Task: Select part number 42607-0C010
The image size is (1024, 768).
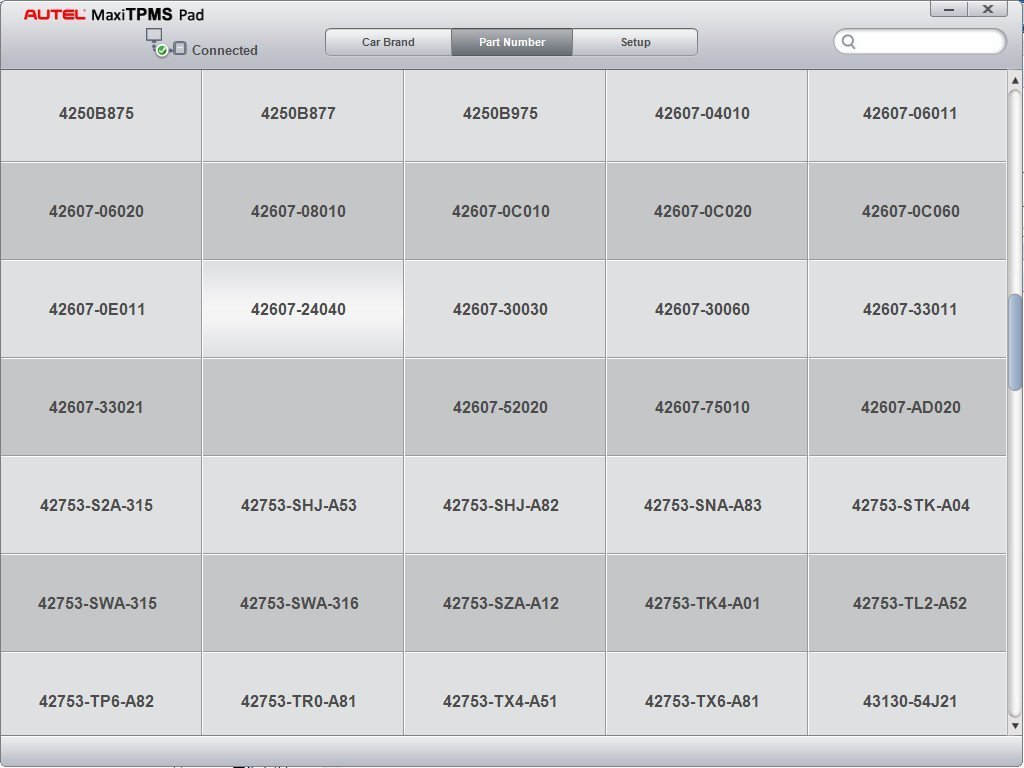Action: 500,212
